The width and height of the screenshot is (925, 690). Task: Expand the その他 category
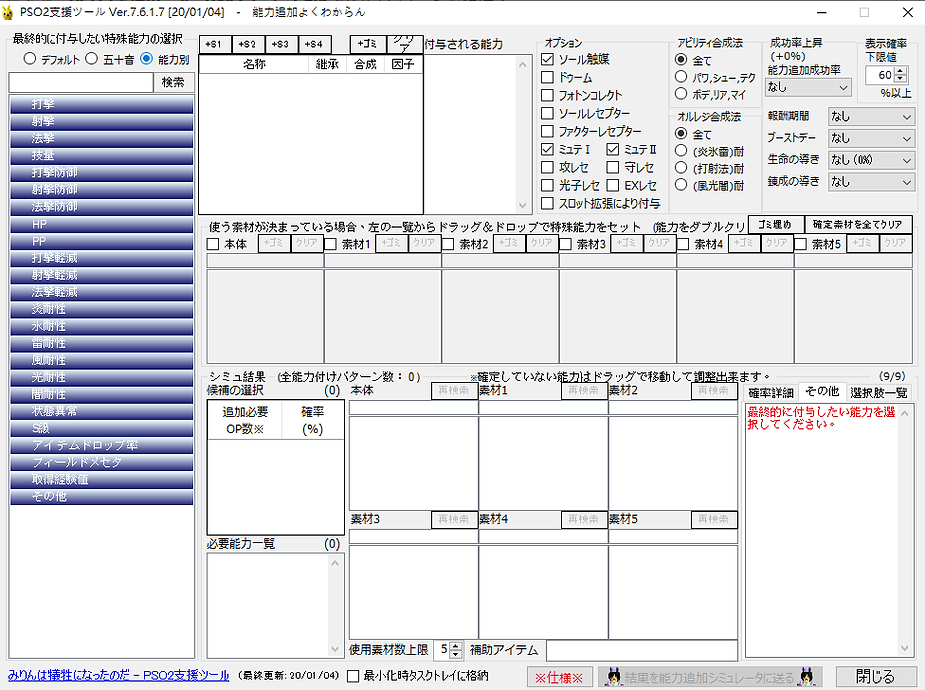pyautogui.click(x=101, y=497)
